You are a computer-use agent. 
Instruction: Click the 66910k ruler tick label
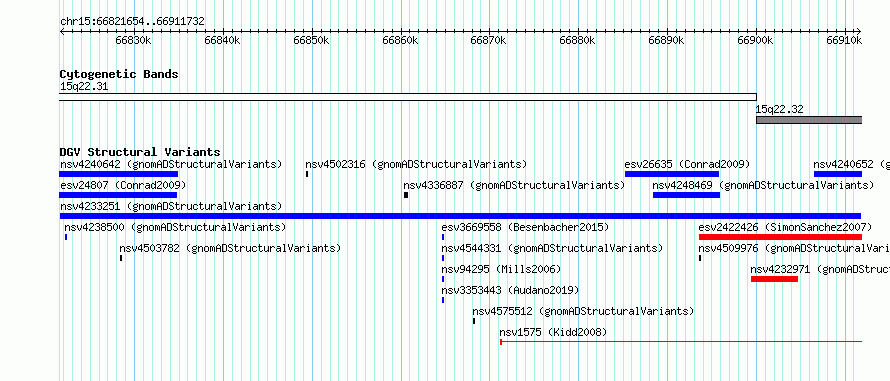tap(845, 40)
